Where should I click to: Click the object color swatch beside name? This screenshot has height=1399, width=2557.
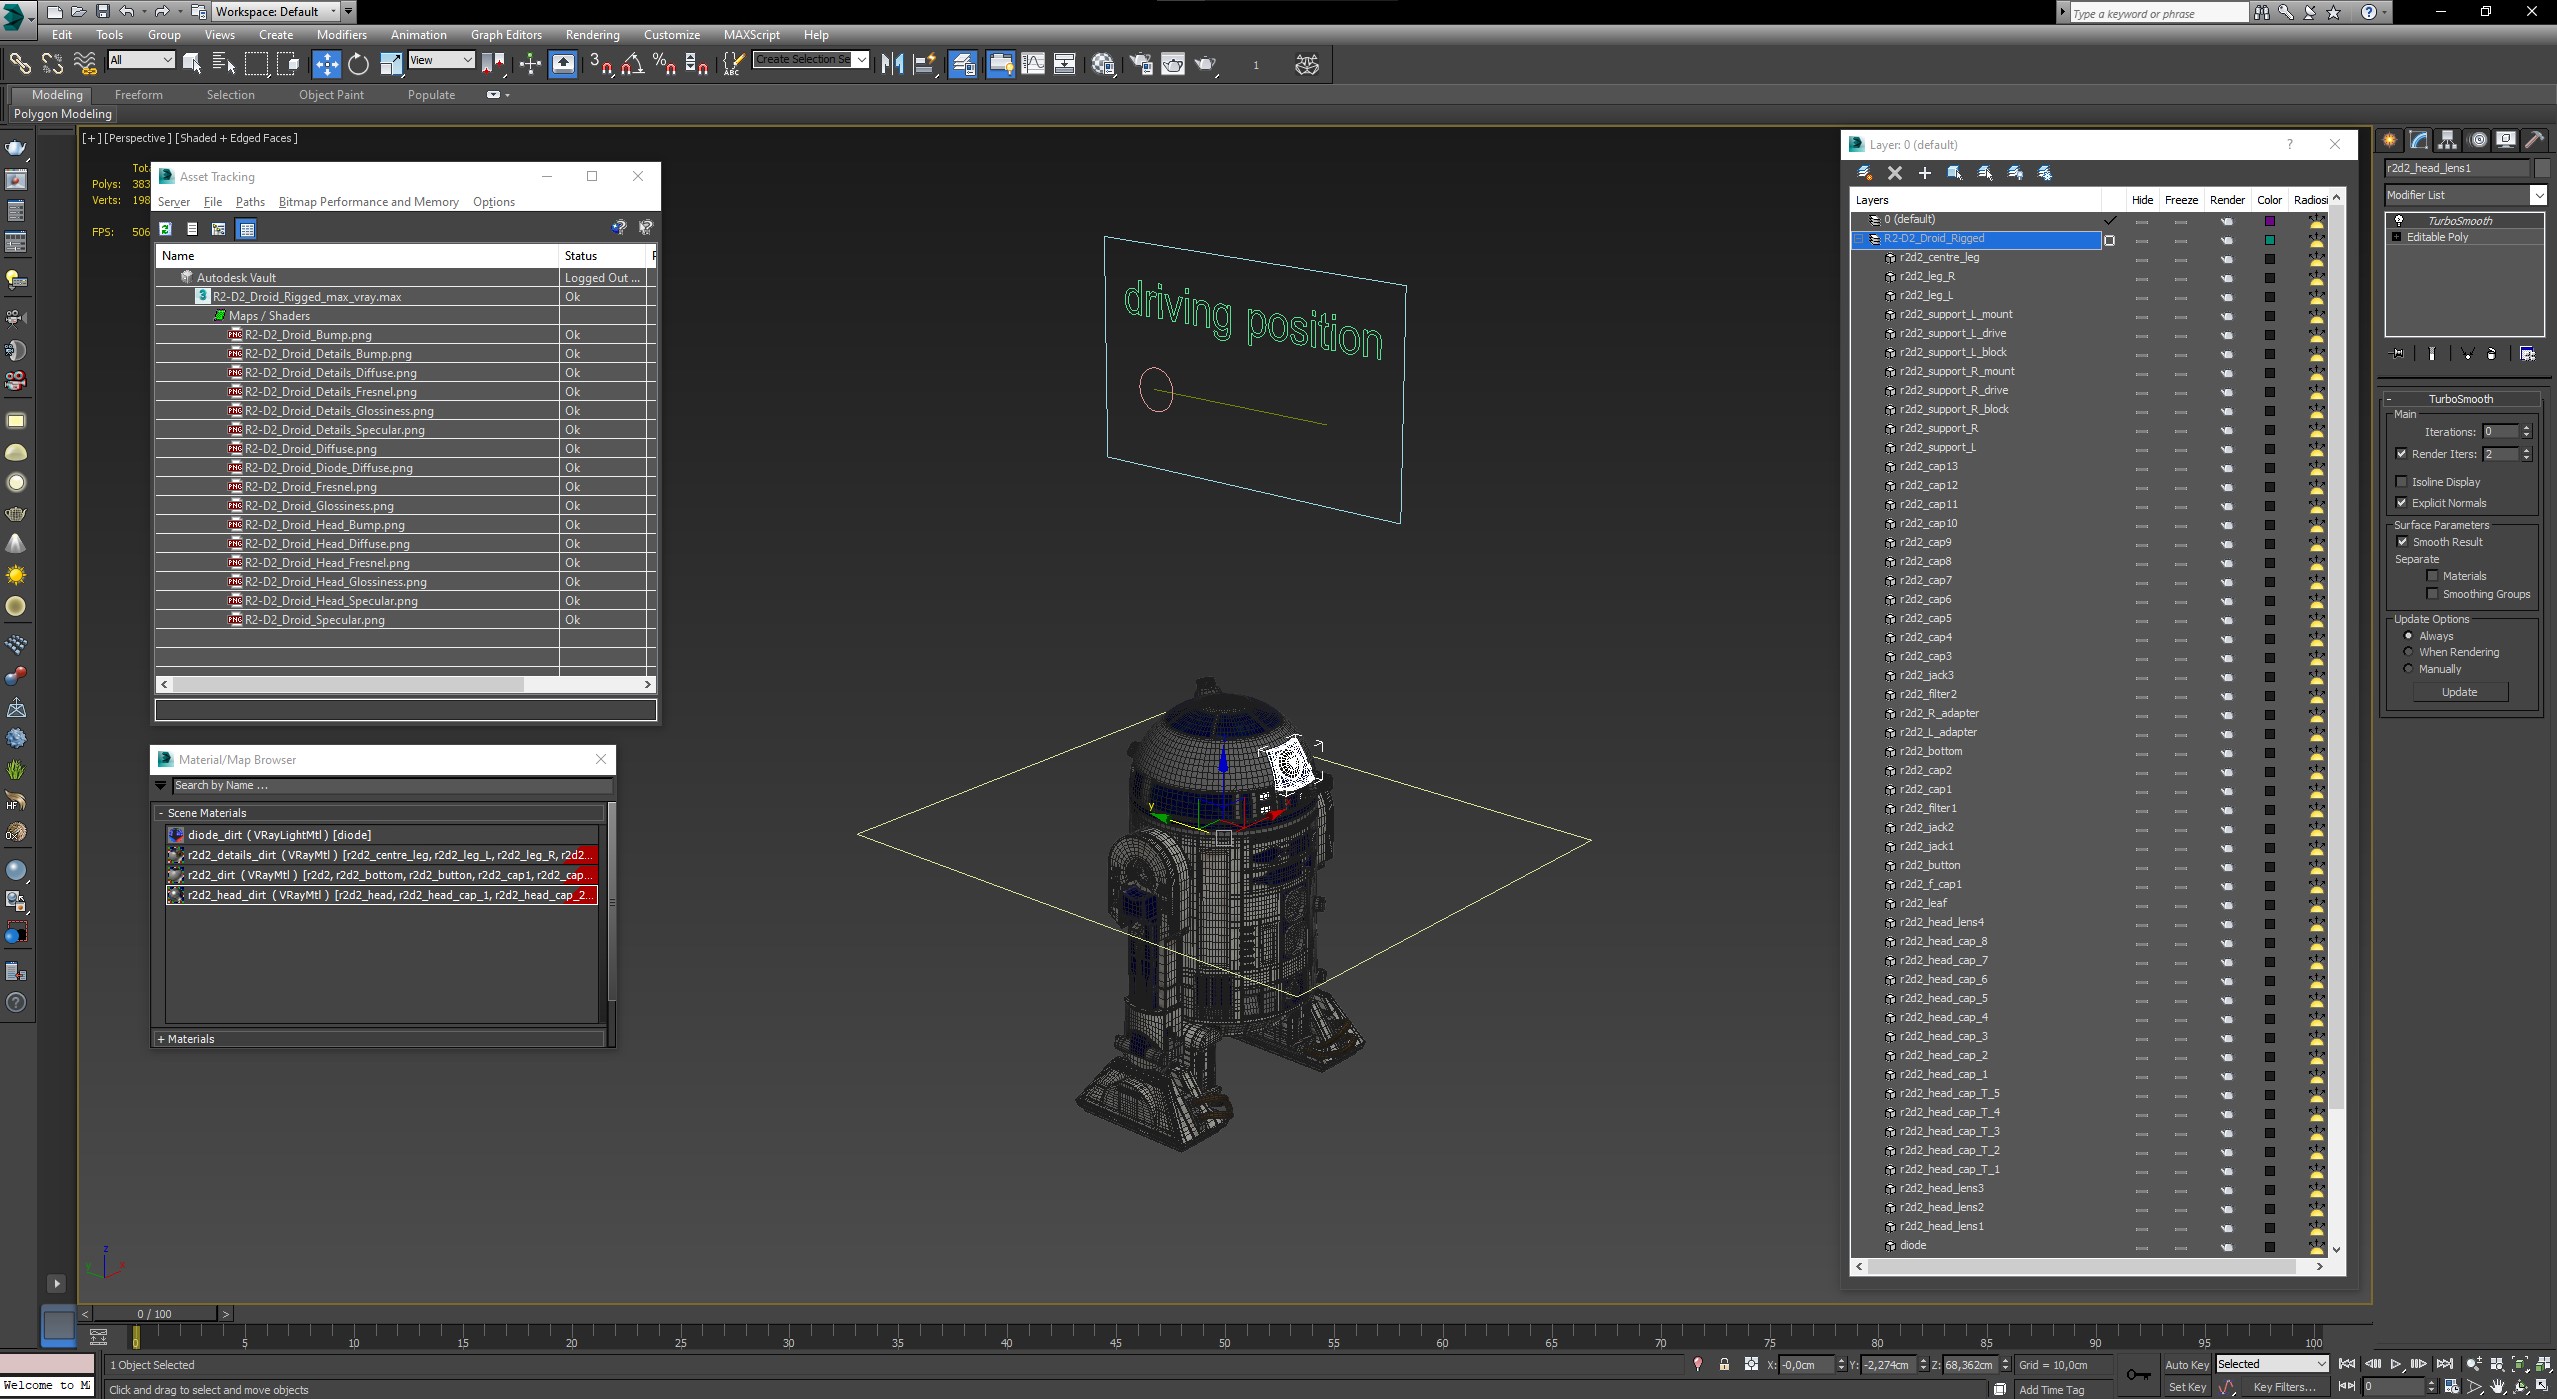tap(2542, 168)
